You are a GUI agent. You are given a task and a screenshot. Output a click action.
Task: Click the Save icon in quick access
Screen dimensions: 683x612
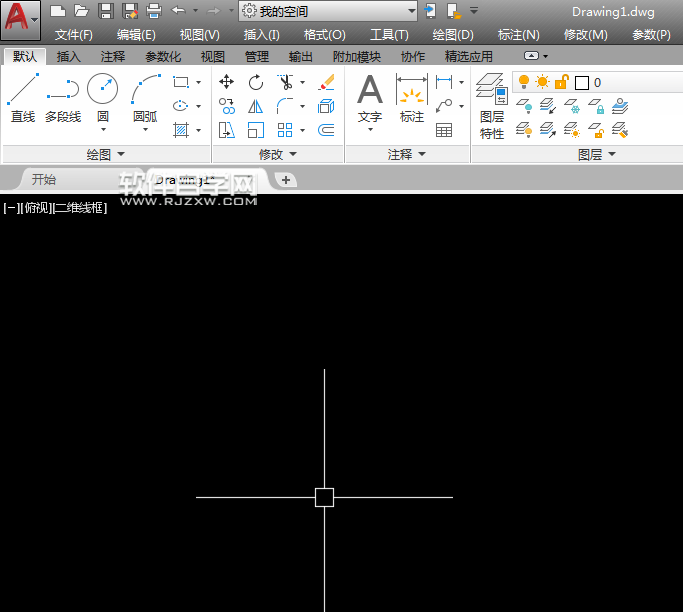[106, 11]
